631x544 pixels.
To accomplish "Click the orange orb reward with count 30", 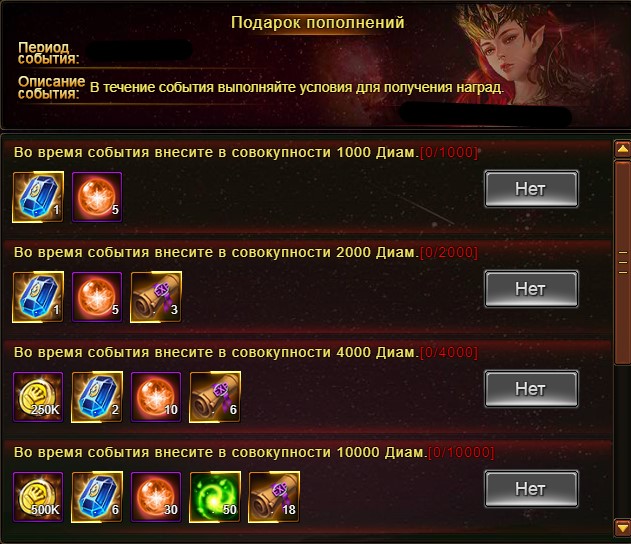I will click(156, 497).
